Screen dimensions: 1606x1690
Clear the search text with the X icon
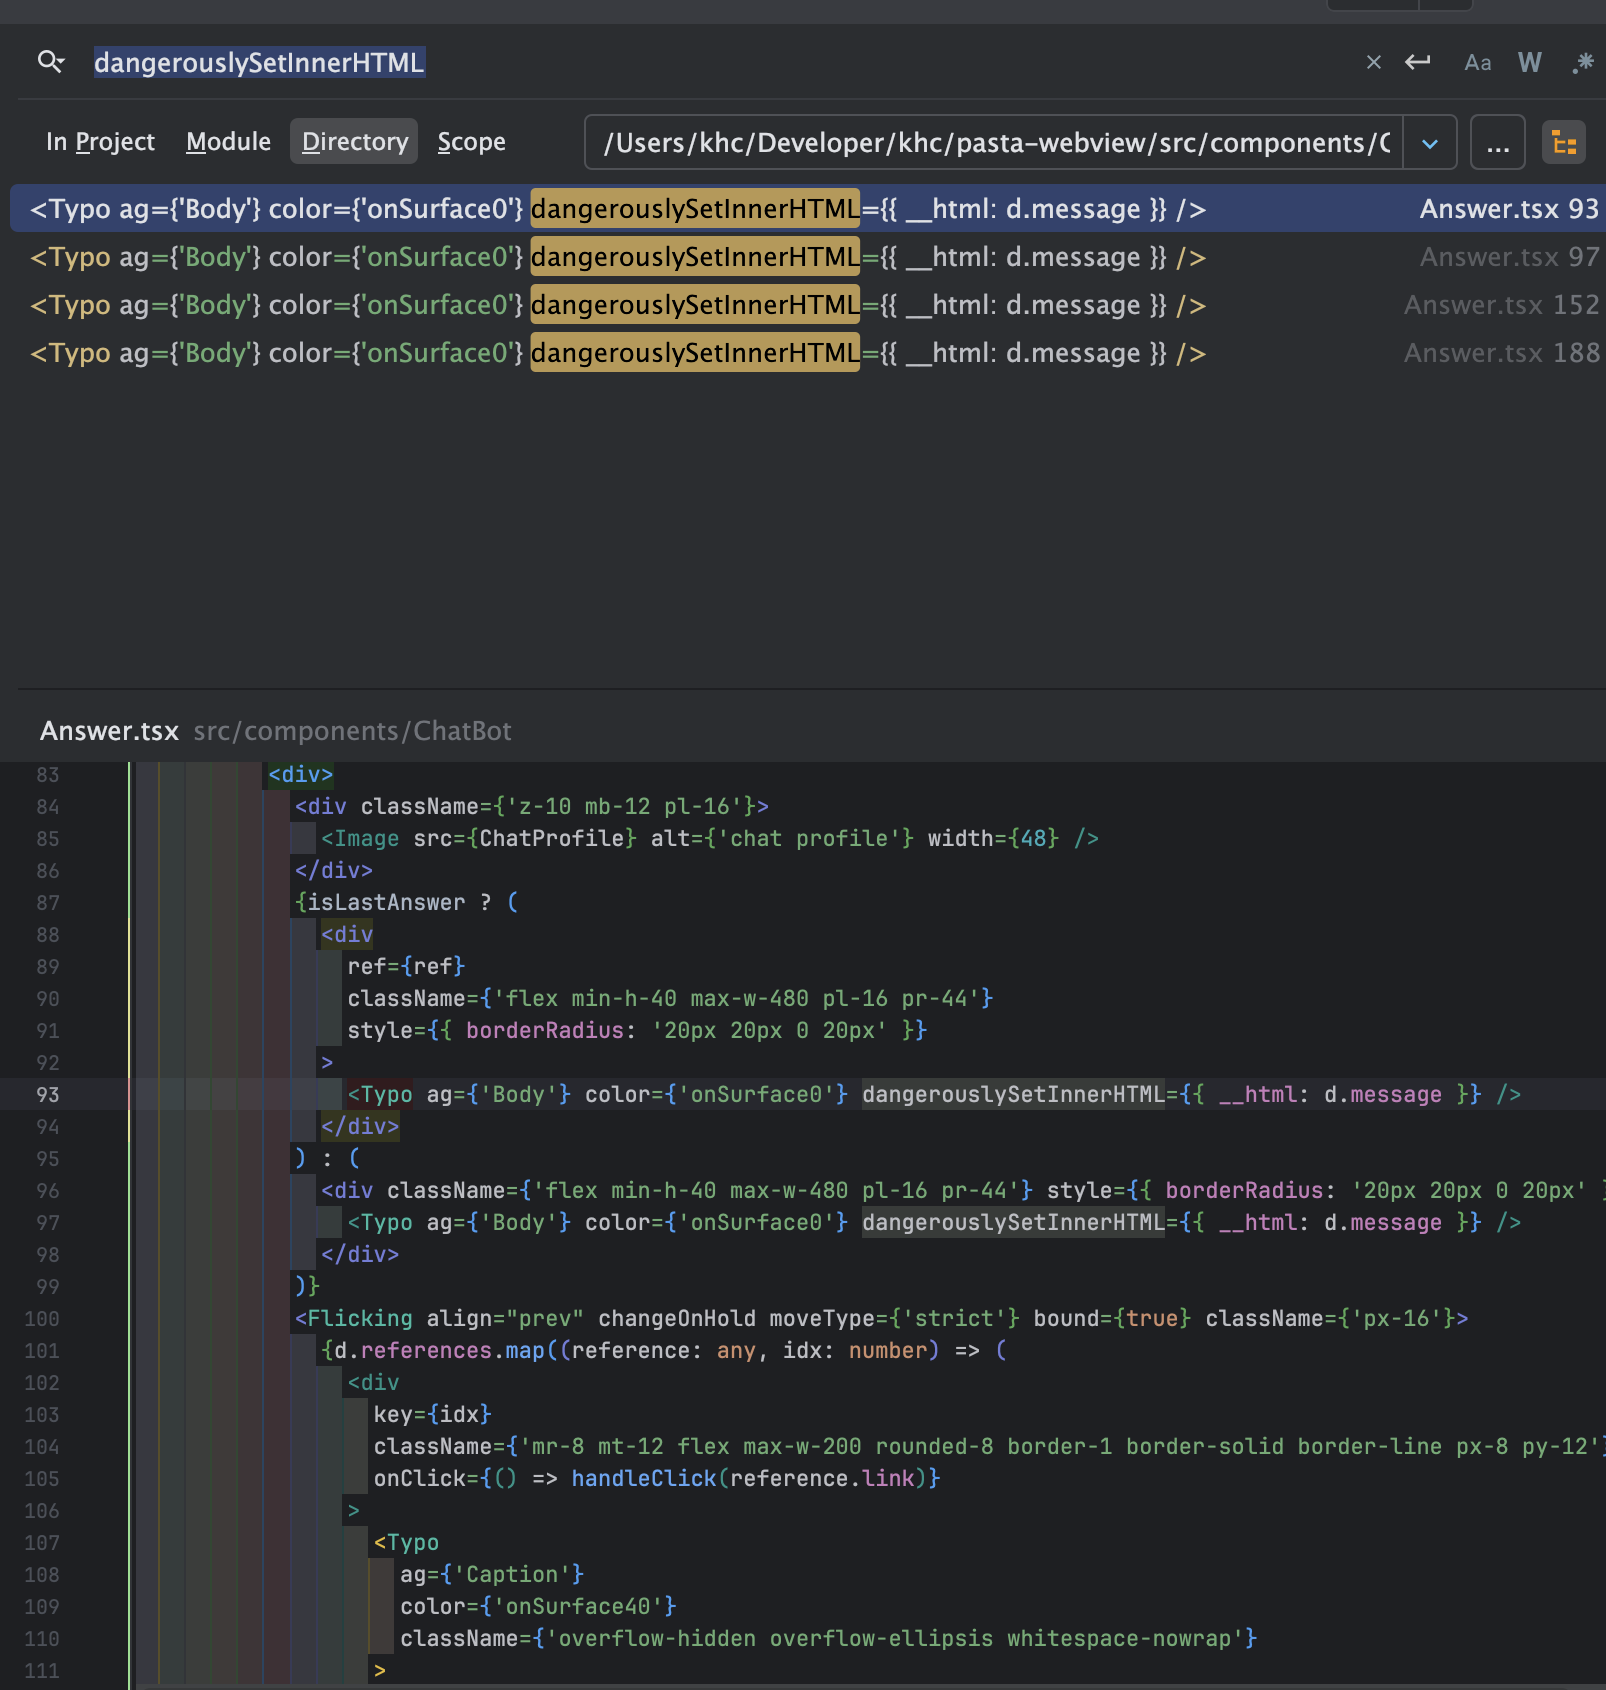pos(1374,62)
